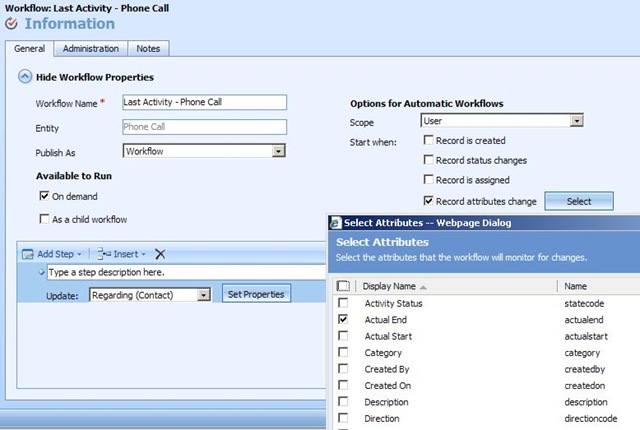Uncheck the On demand checkbox

pos(44,196)
